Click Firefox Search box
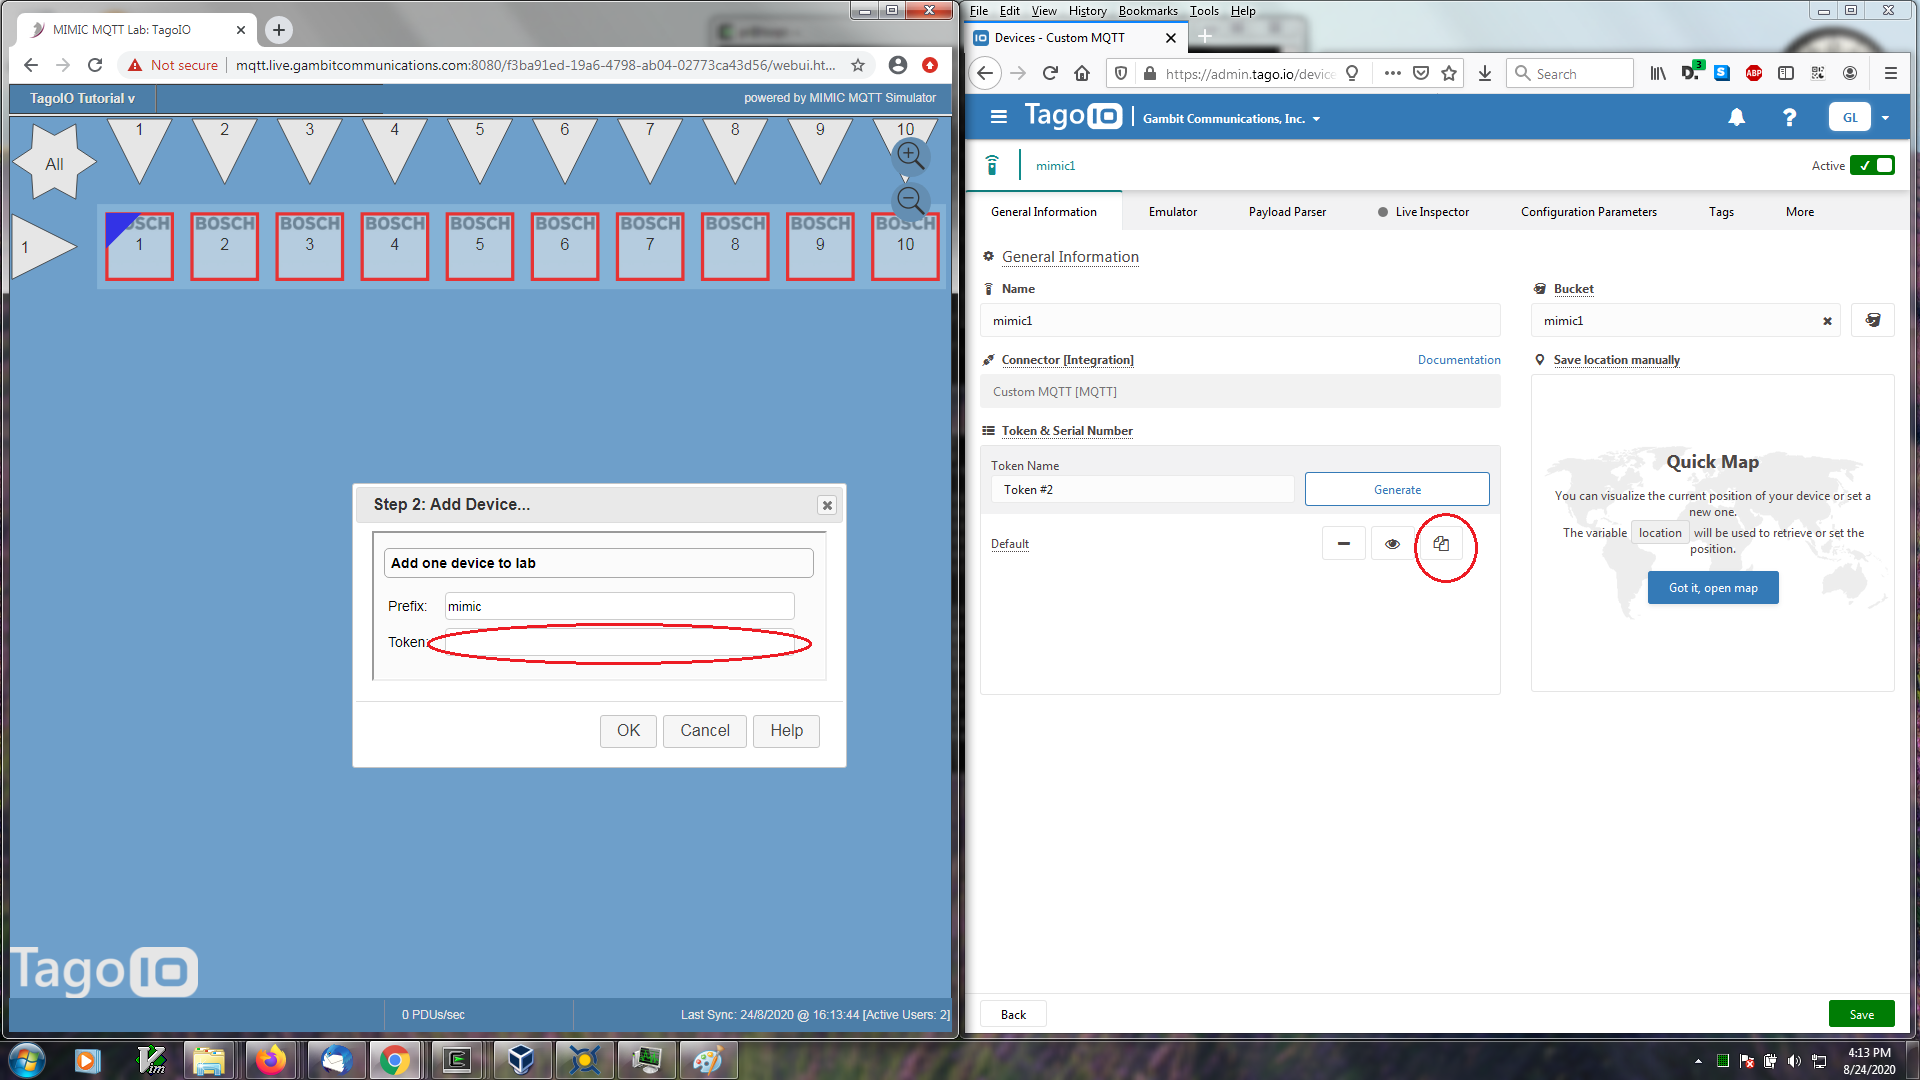The height and width of the screenshot is (1080, 1920). tap(1570, 73)
